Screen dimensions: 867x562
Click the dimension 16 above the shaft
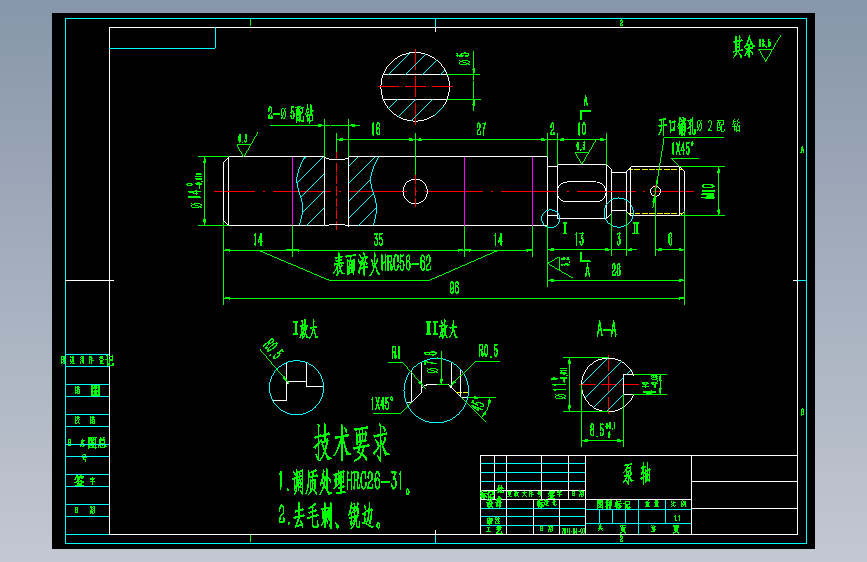pyautogui.click(x=375, y=129)
